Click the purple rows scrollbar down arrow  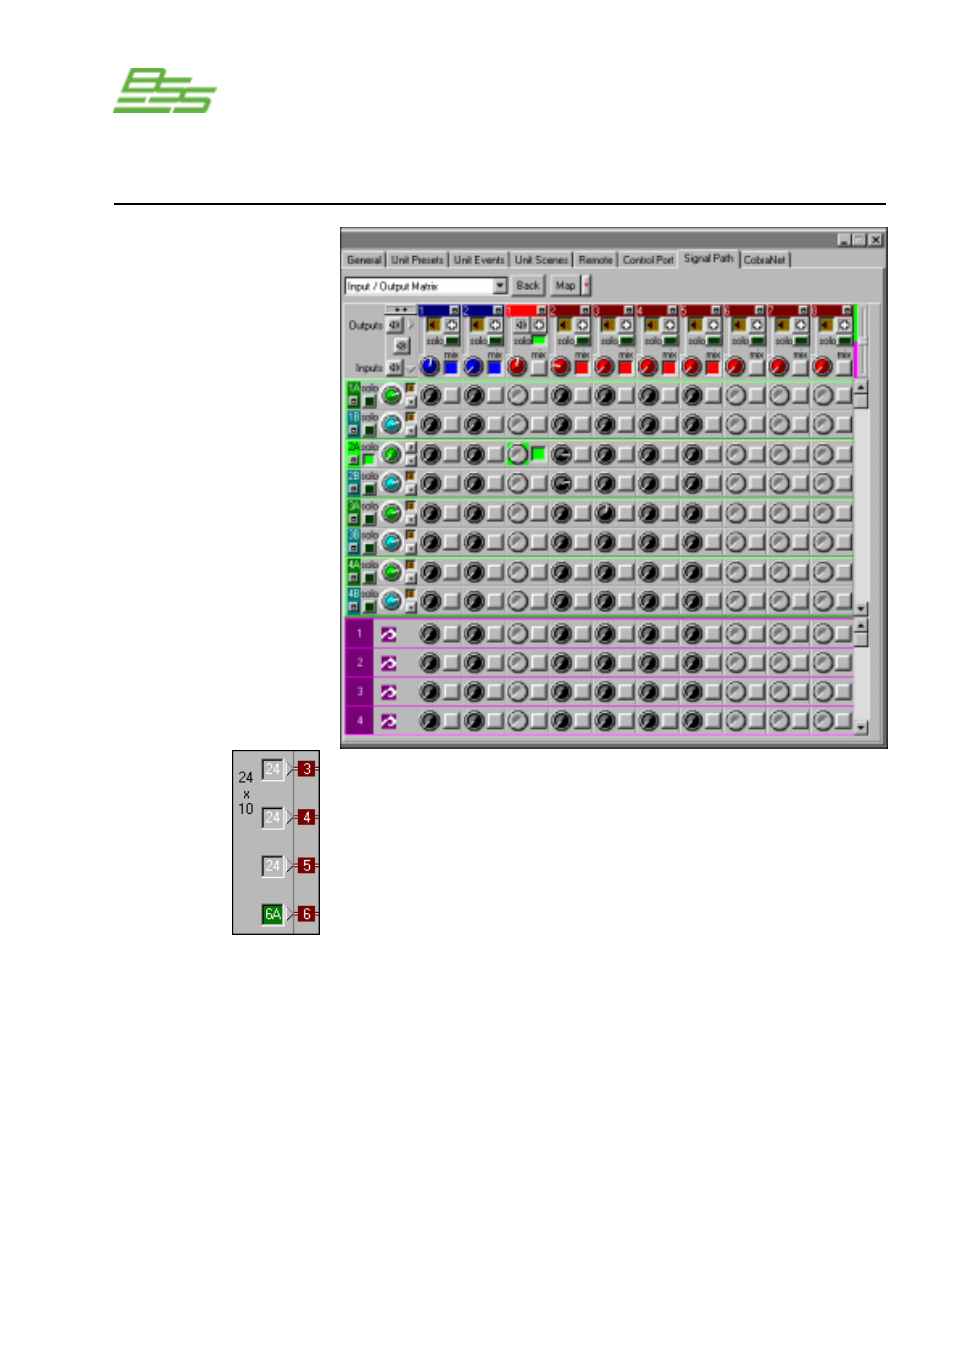pos(861,728)
